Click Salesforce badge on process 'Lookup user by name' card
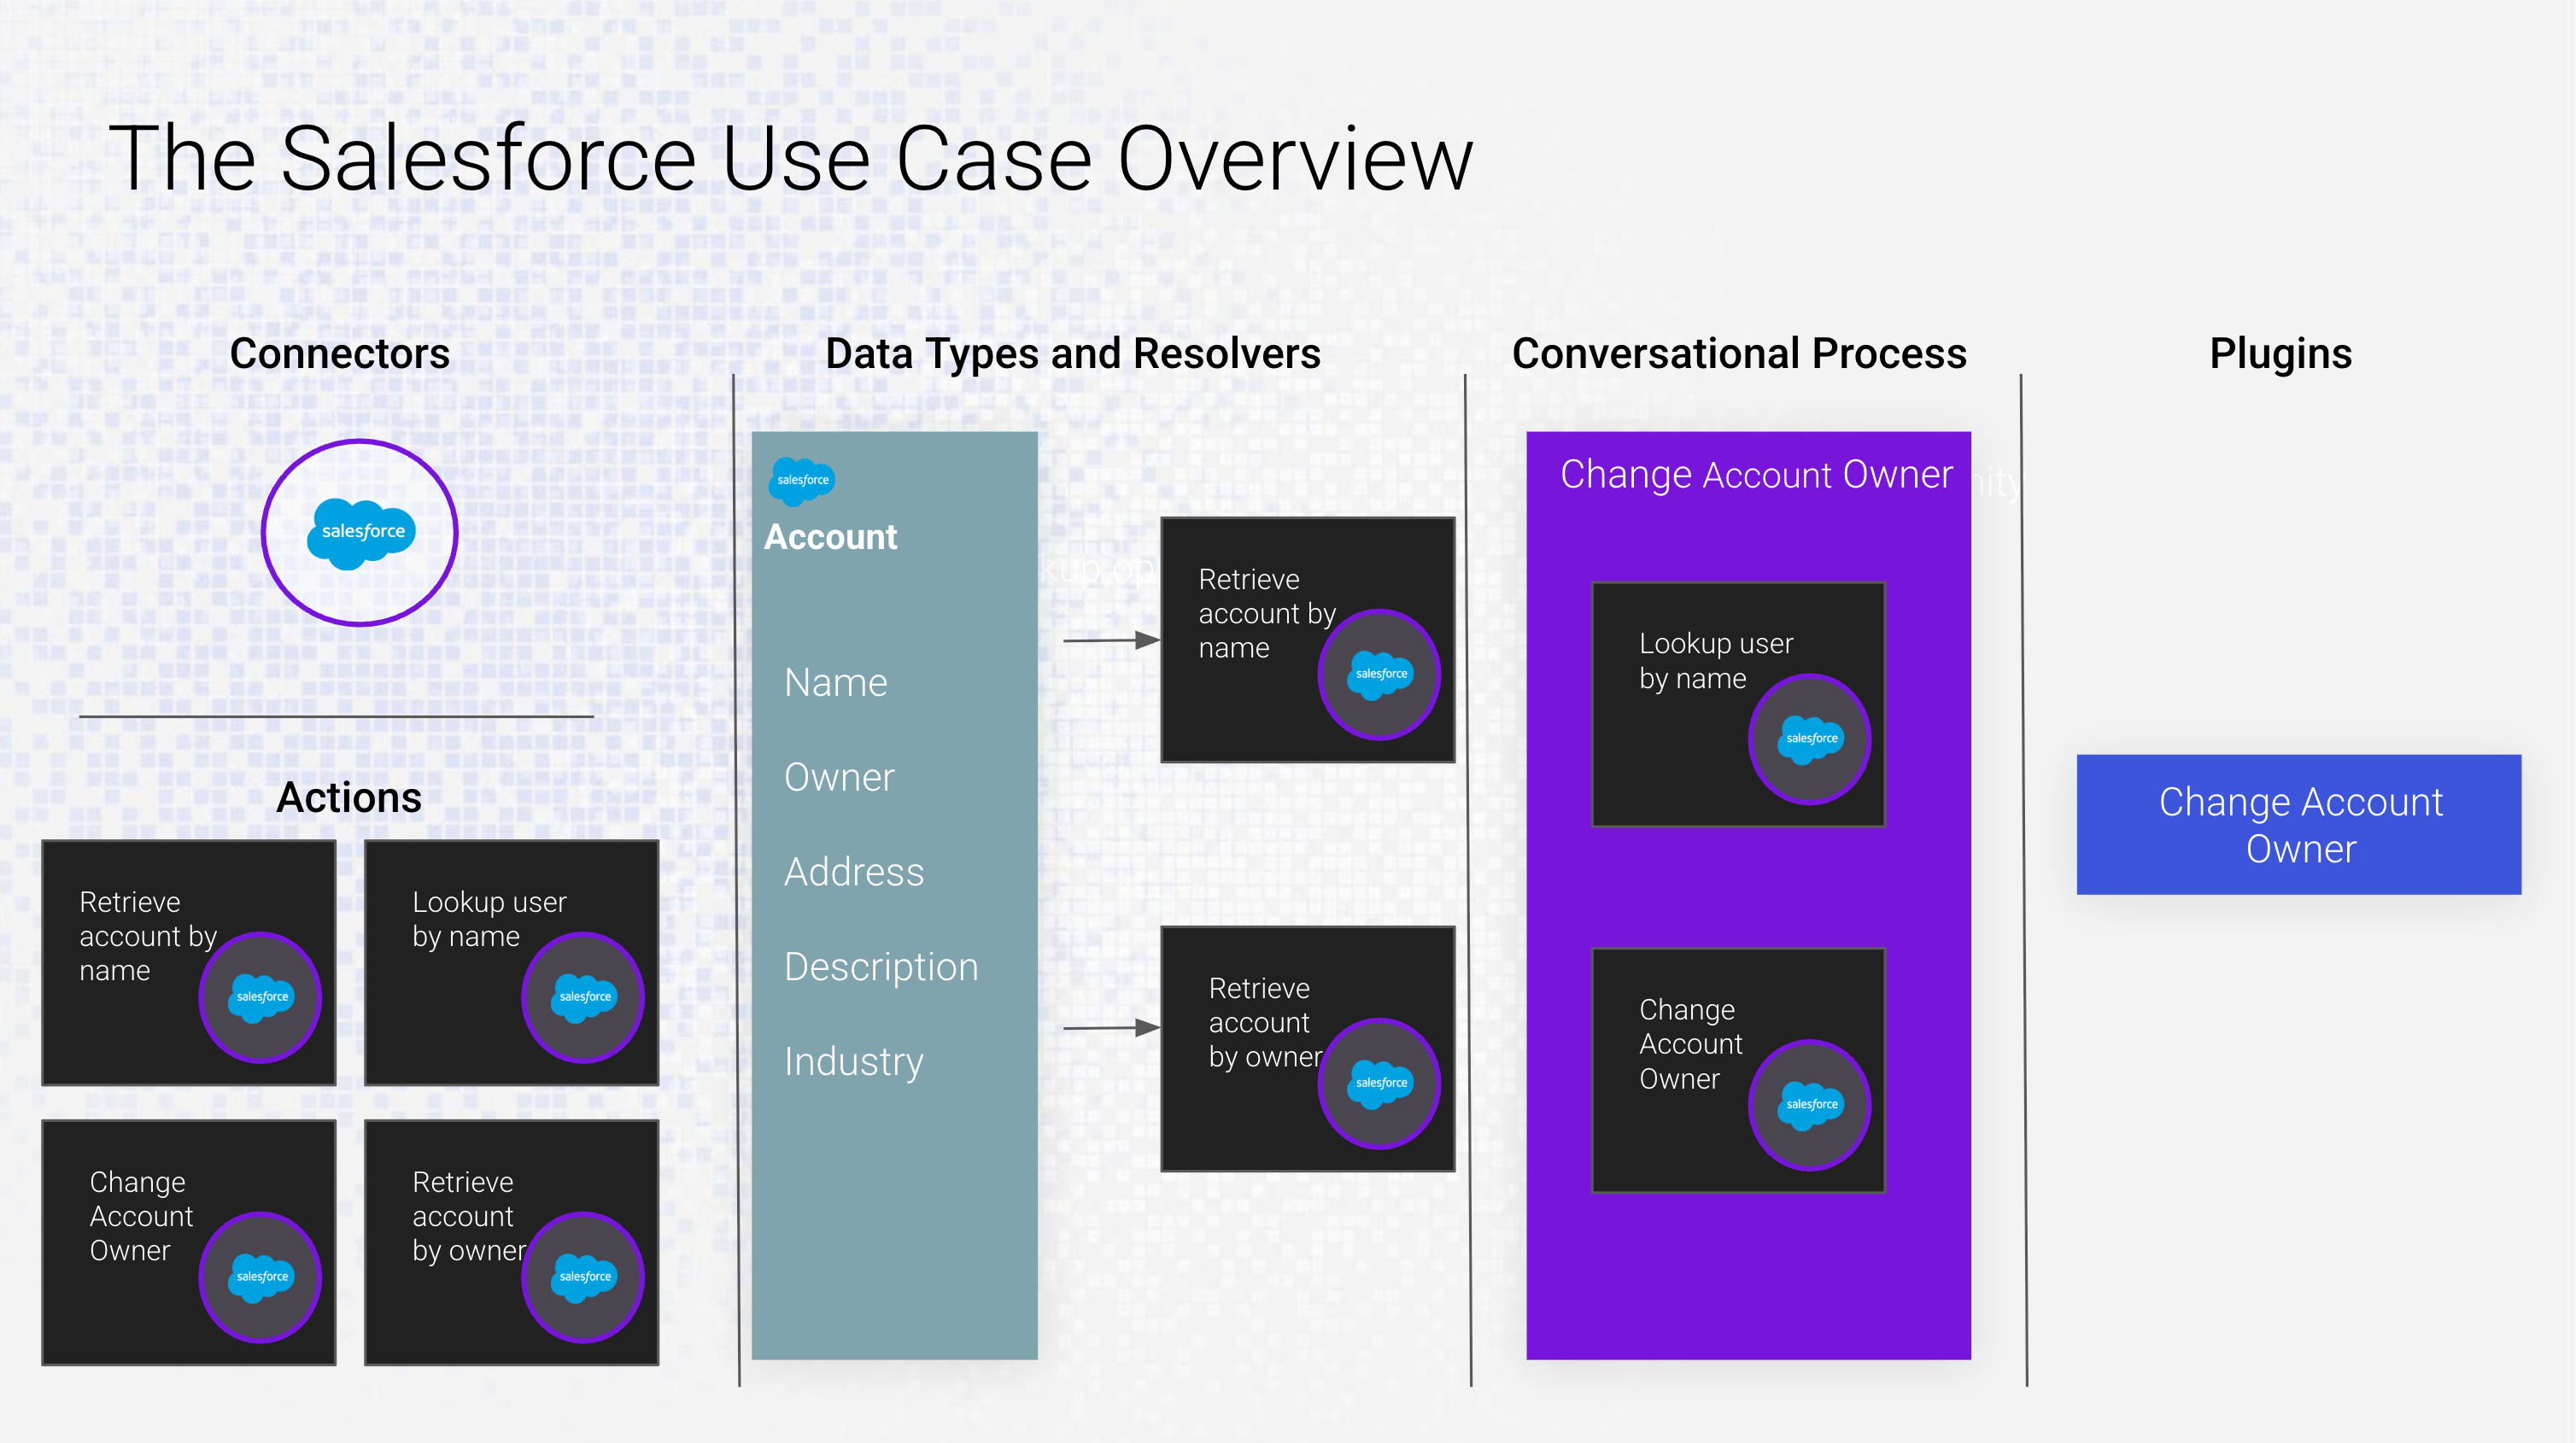2576x1443 pixels. pyautogui.click(x=1810, y=739)
